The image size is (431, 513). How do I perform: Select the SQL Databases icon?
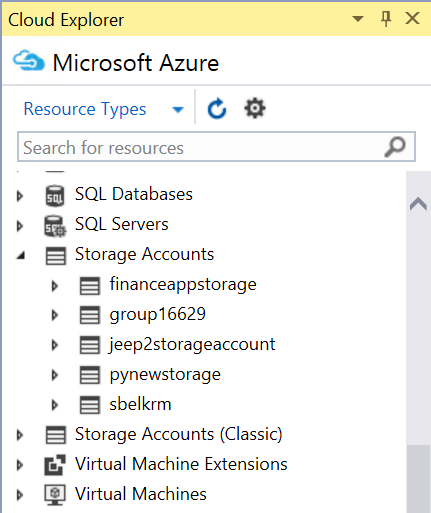point(55,196)
